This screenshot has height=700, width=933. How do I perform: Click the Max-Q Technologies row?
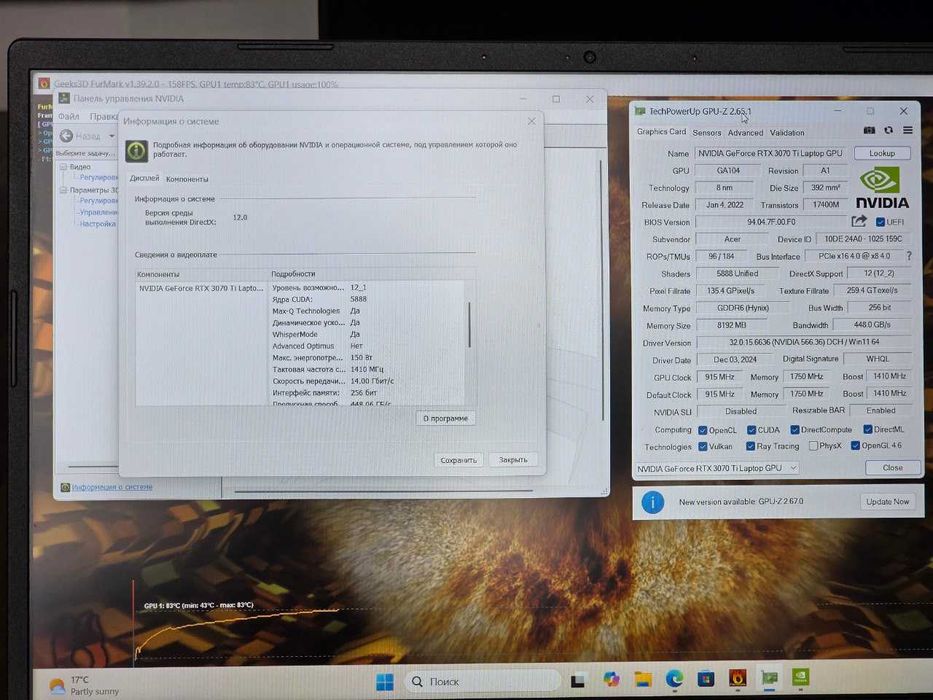pyautogui.click(x=367, y=311)
